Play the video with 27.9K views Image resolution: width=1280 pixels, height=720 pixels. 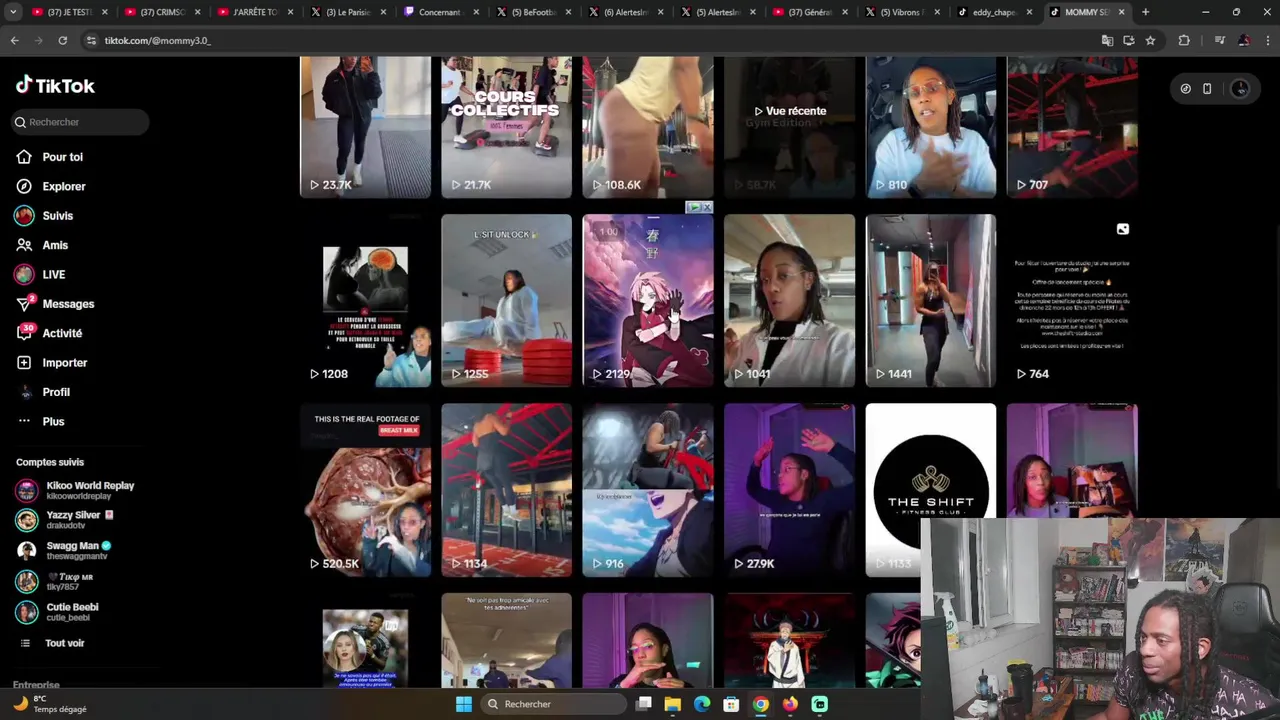tap(789, 490)
